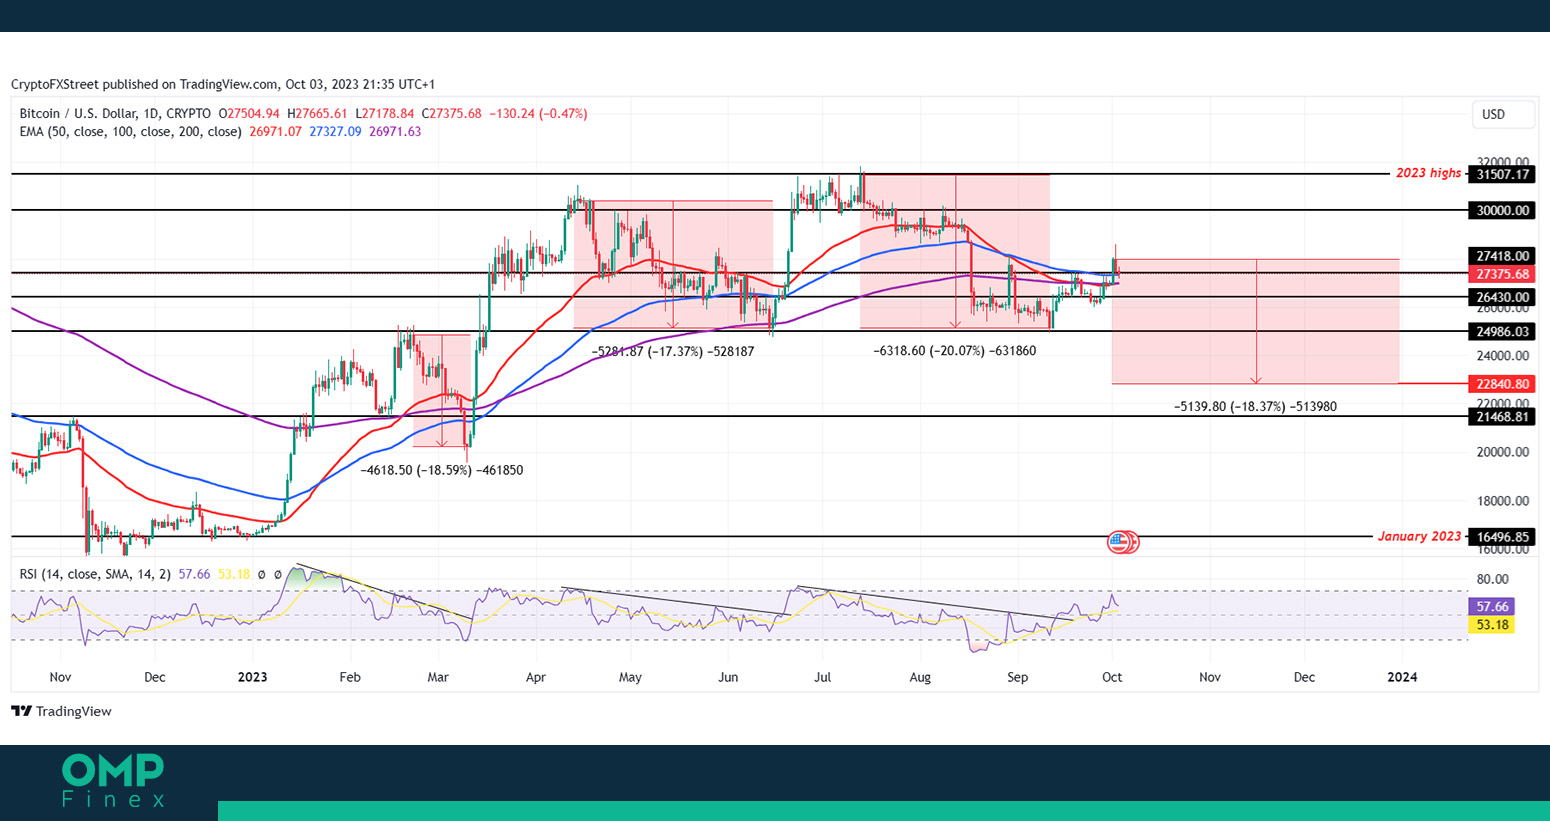Click the high value H27665.61
This screenshot has height=821, width=1550.
[x=317, y=114]
